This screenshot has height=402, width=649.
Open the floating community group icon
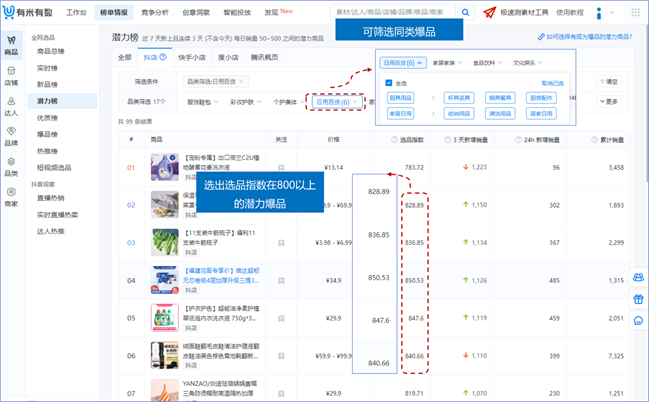coord(639,277)
